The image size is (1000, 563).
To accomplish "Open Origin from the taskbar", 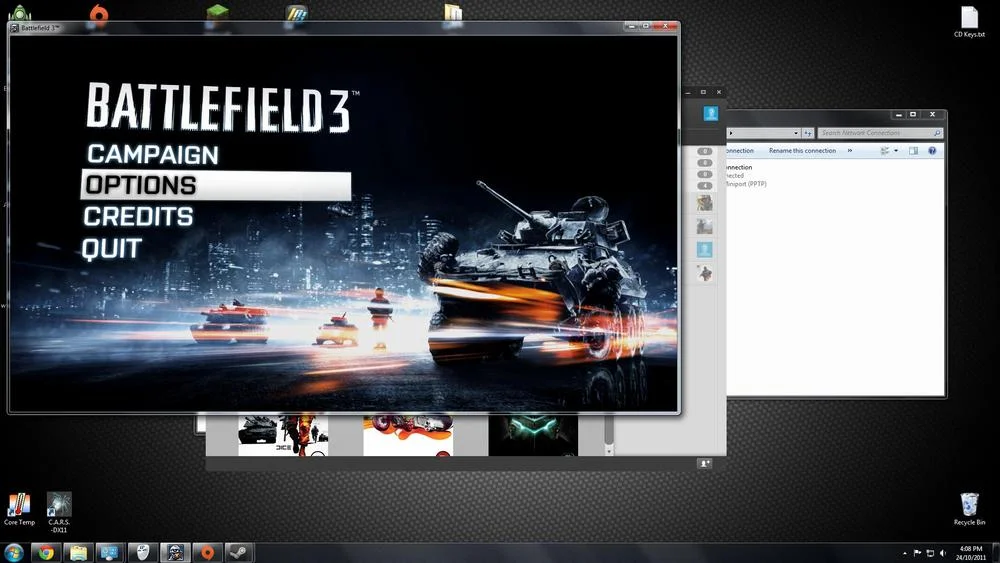I will (x=207, y=552).
